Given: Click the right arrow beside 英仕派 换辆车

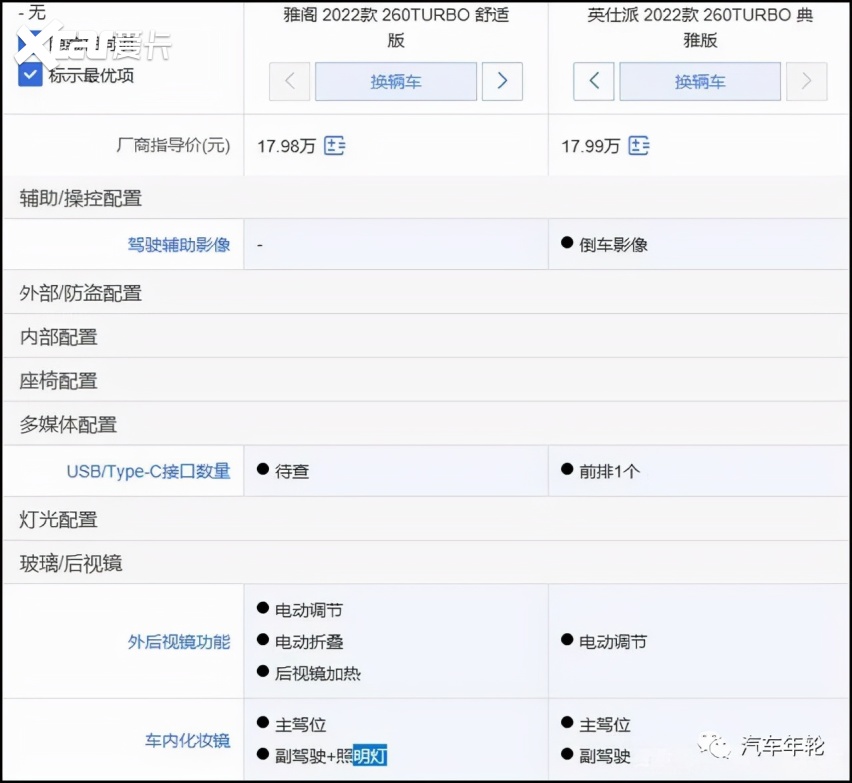Looking at the screenshot, I should pos(807,82).
